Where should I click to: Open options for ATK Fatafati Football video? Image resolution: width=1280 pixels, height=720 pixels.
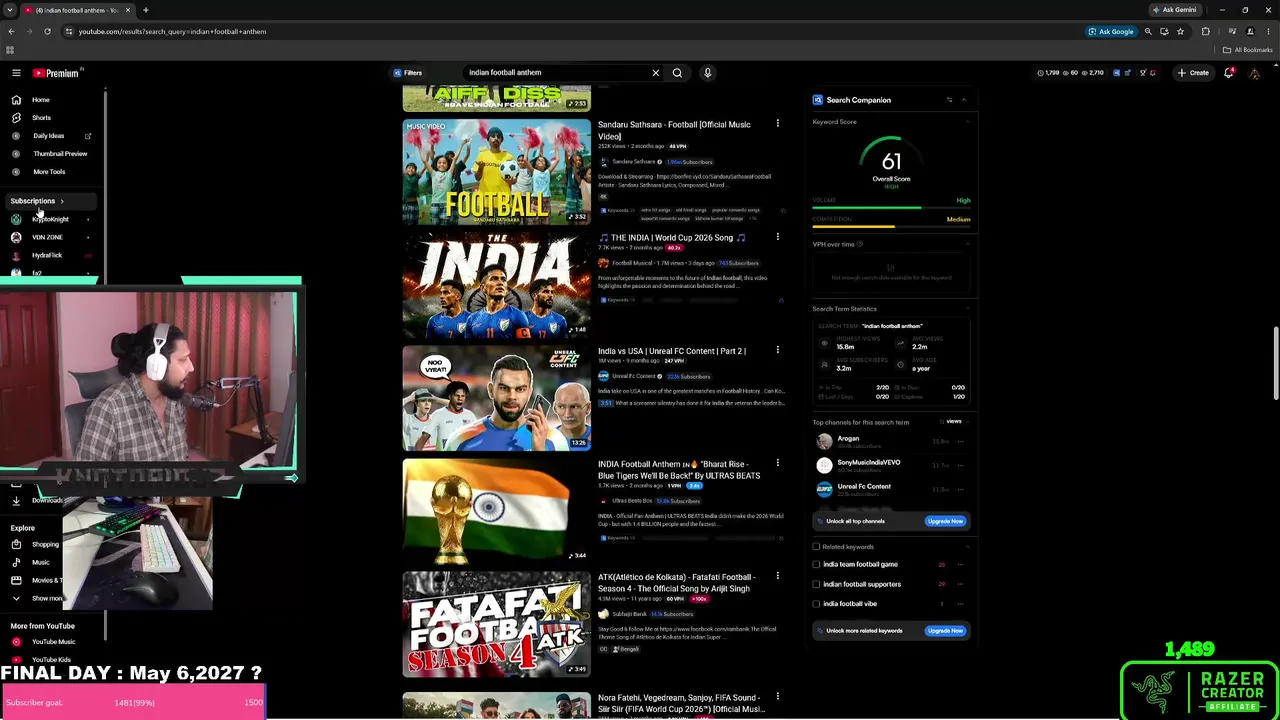coord(777,577)
